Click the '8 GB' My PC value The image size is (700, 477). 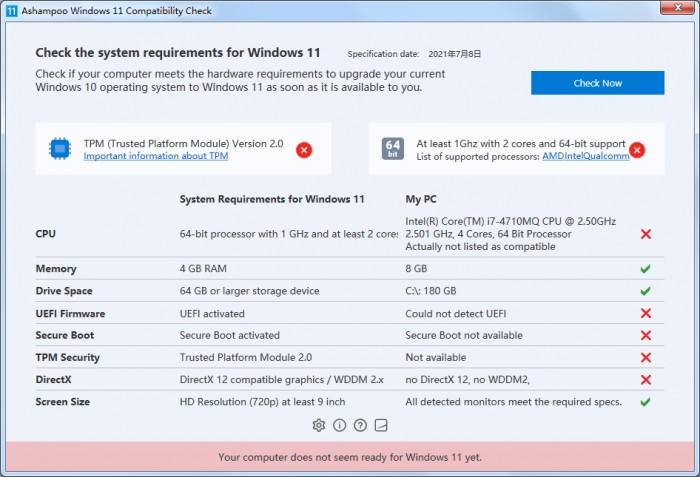tap(416, 269)
